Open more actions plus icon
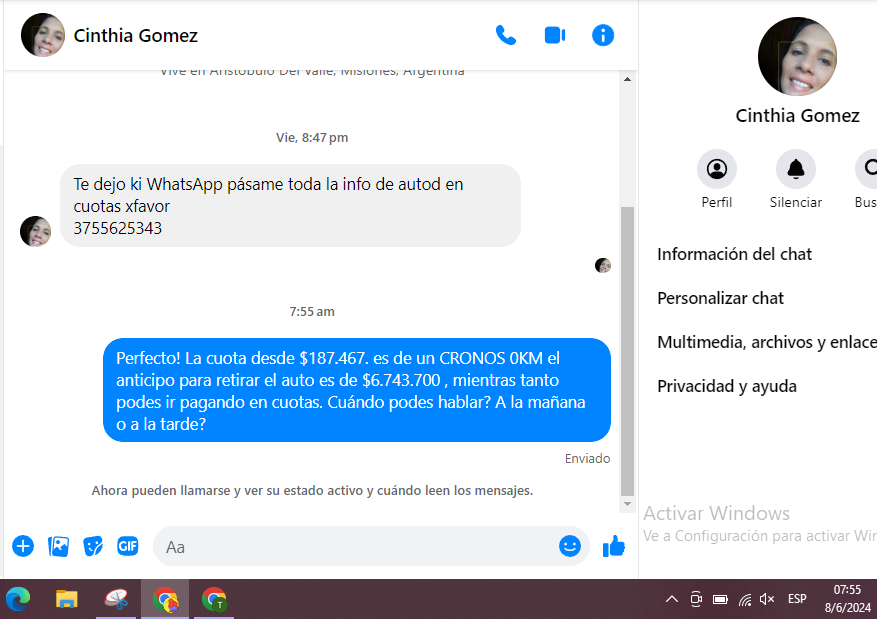The height and width of the screenshot is (619, 877). 23,546
